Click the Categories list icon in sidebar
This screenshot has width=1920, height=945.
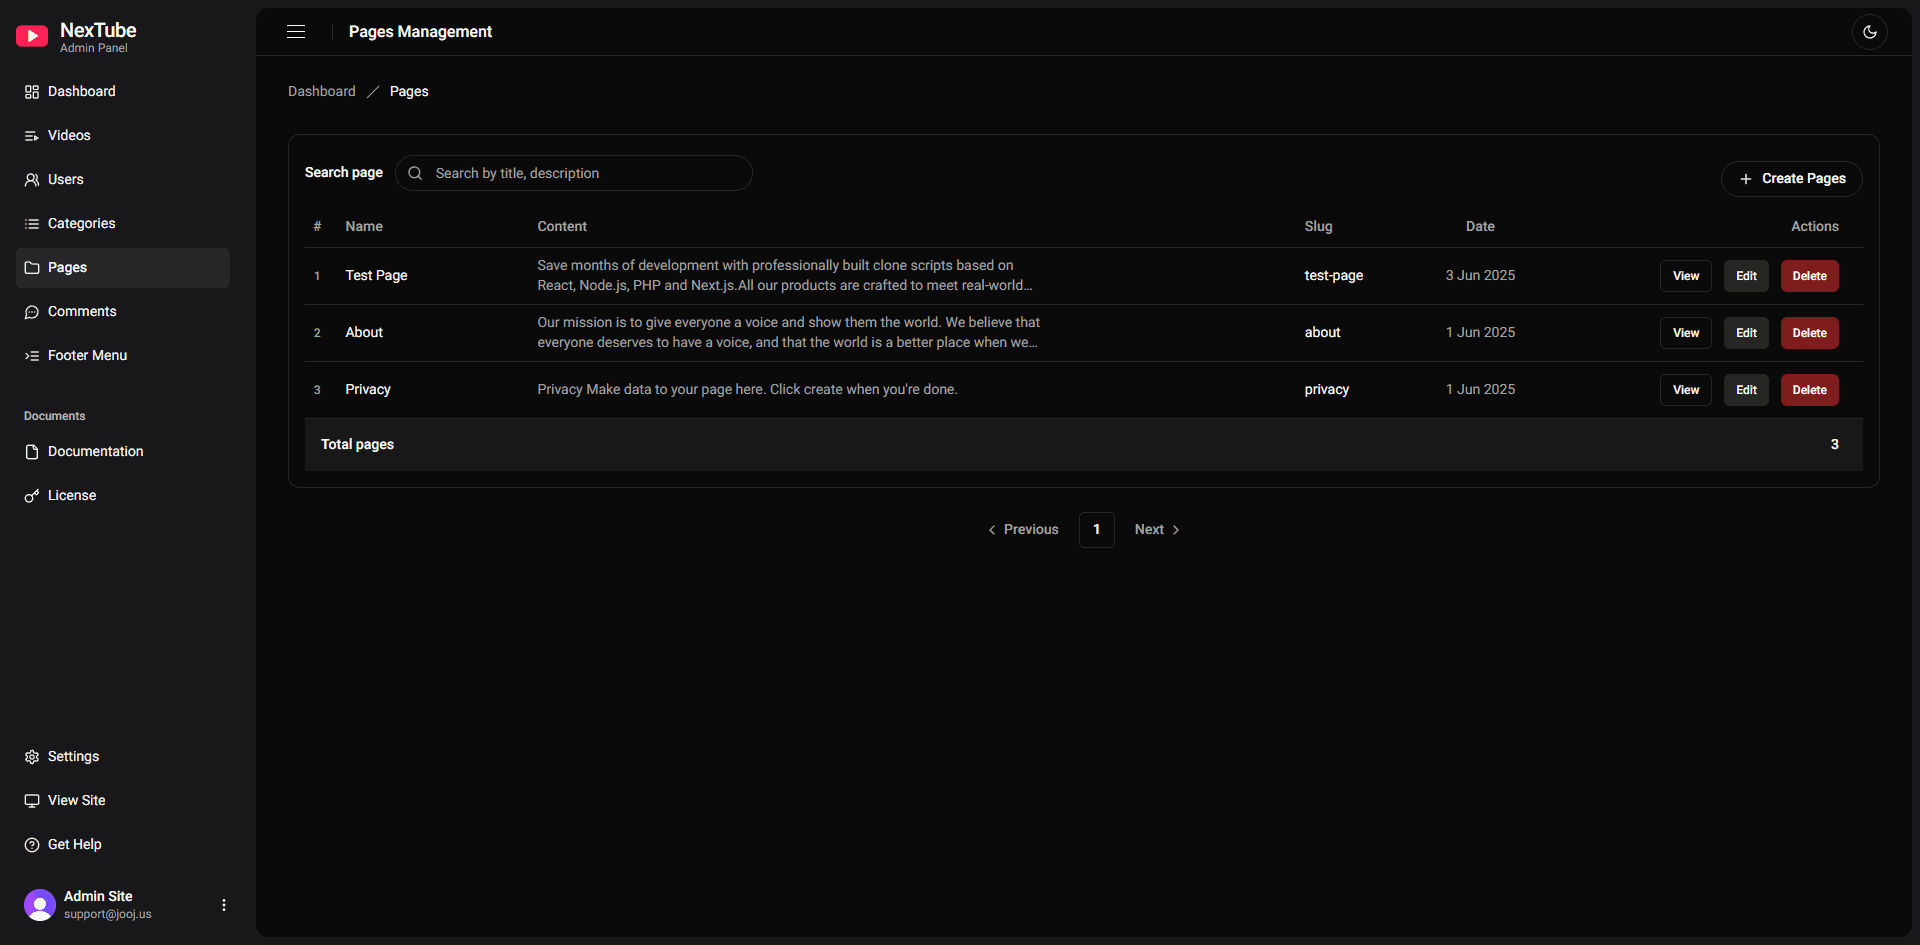(x=32, y=224)
